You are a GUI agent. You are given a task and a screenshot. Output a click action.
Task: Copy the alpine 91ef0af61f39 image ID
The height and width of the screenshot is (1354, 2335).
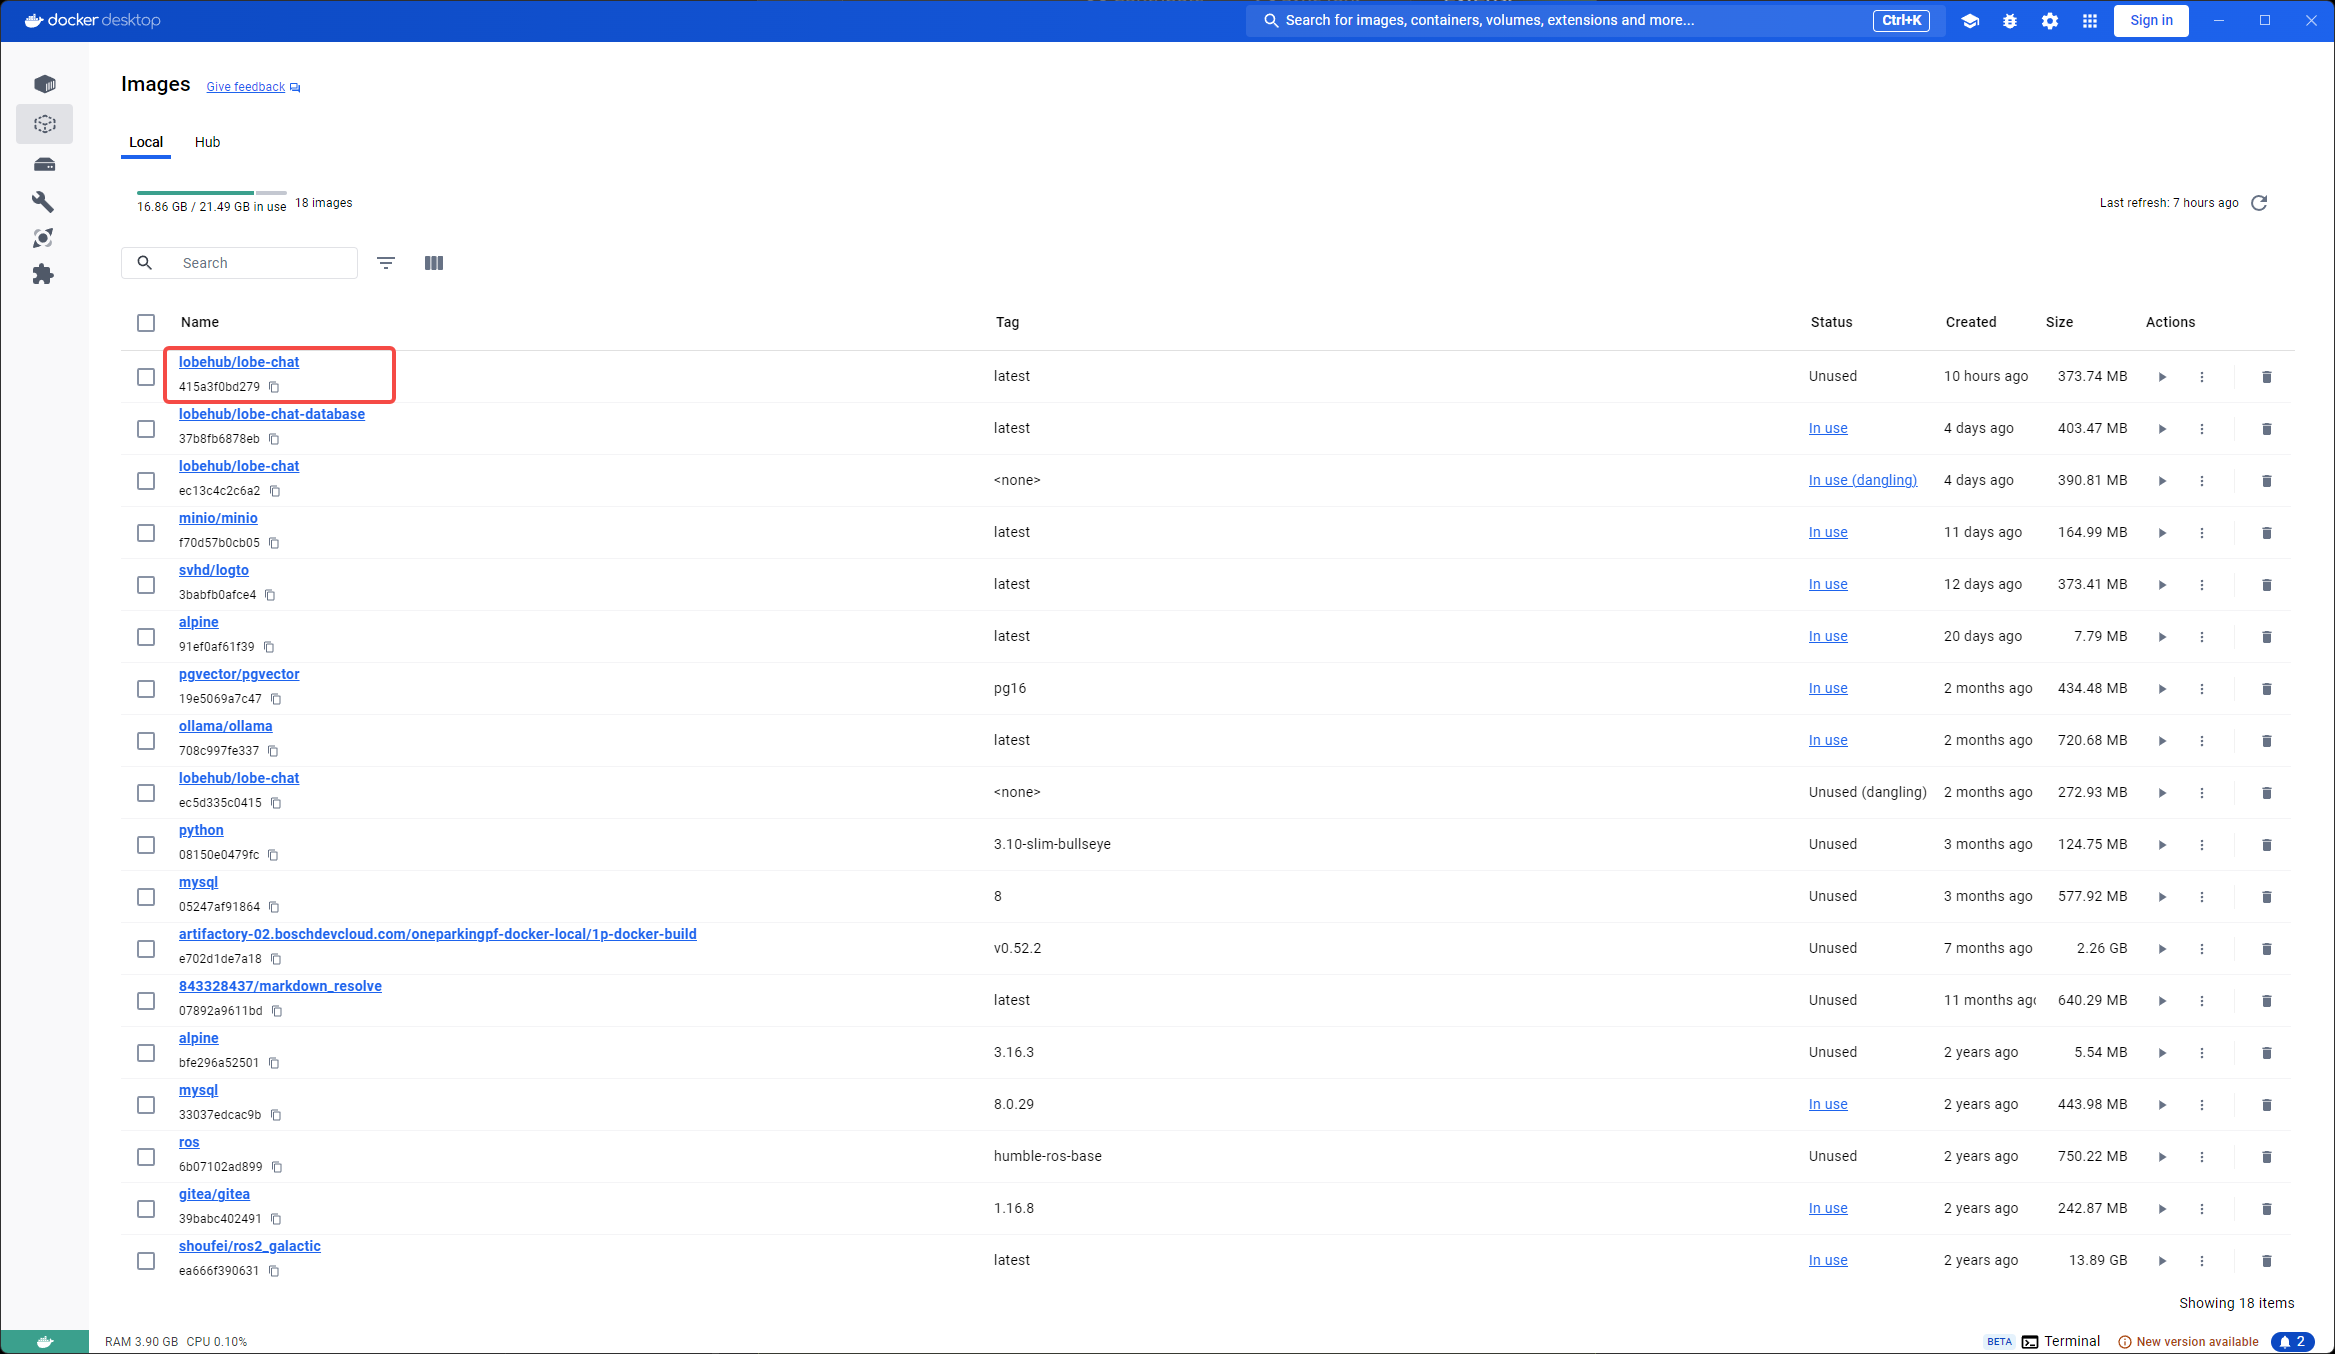pyautogui.click(x=269, y=647)
